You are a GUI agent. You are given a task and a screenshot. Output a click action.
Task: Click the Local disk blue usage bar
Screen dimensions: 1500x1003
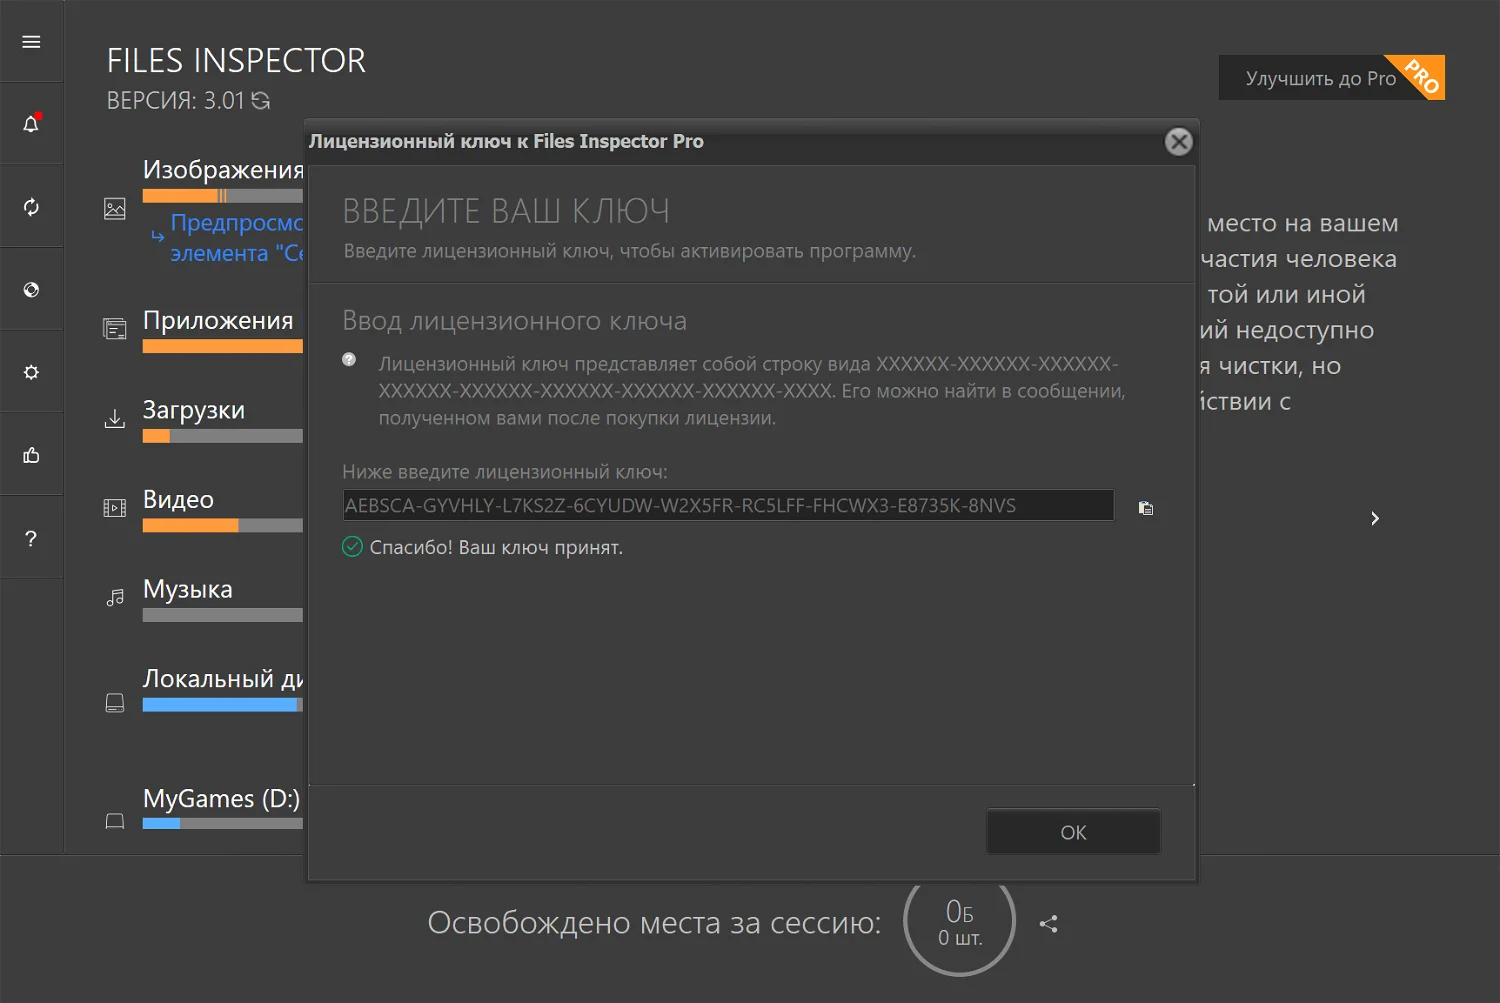[223, 704]
